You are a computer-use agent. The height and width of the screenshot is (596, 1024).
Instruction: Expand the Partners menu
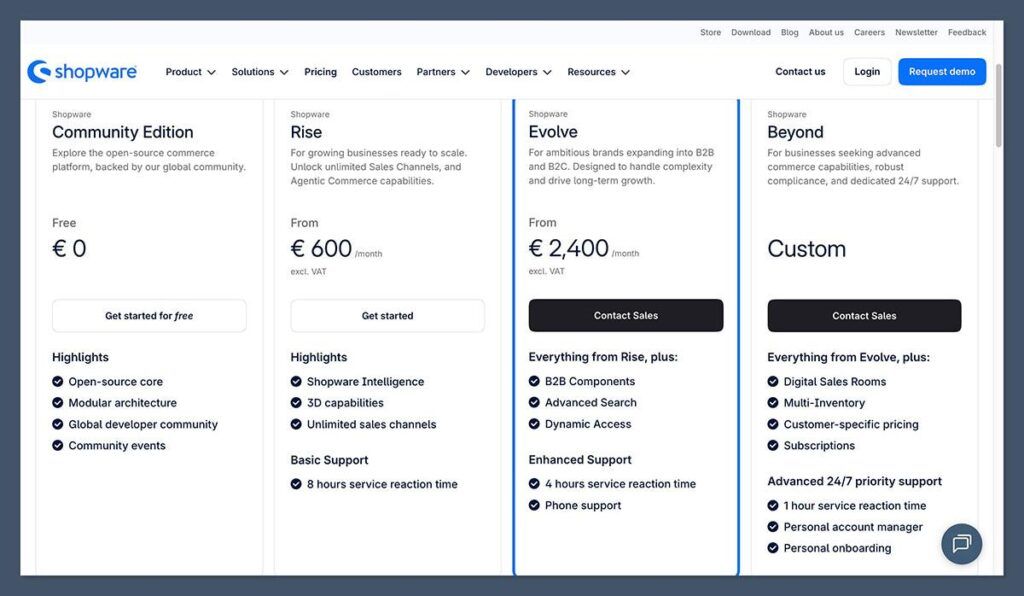[x=443, y=72]
